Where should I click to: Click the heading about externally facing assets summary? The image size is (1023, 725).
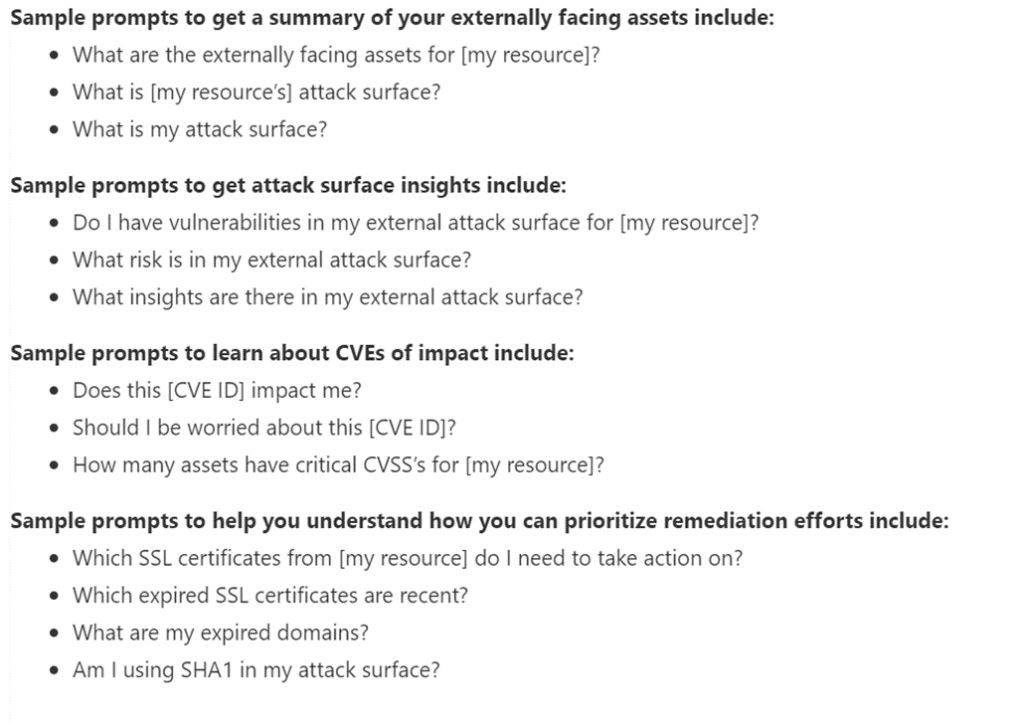coord(391,19)
